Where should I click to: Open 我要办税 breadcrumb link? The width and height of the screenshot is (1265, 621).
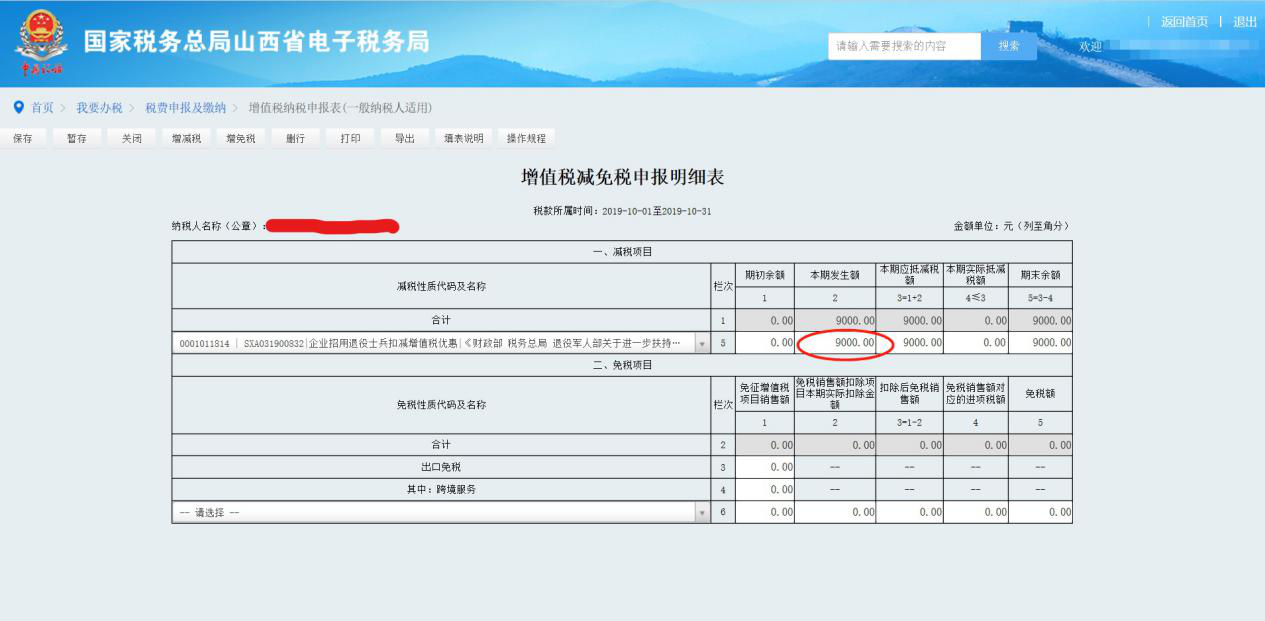coord(99,108)
